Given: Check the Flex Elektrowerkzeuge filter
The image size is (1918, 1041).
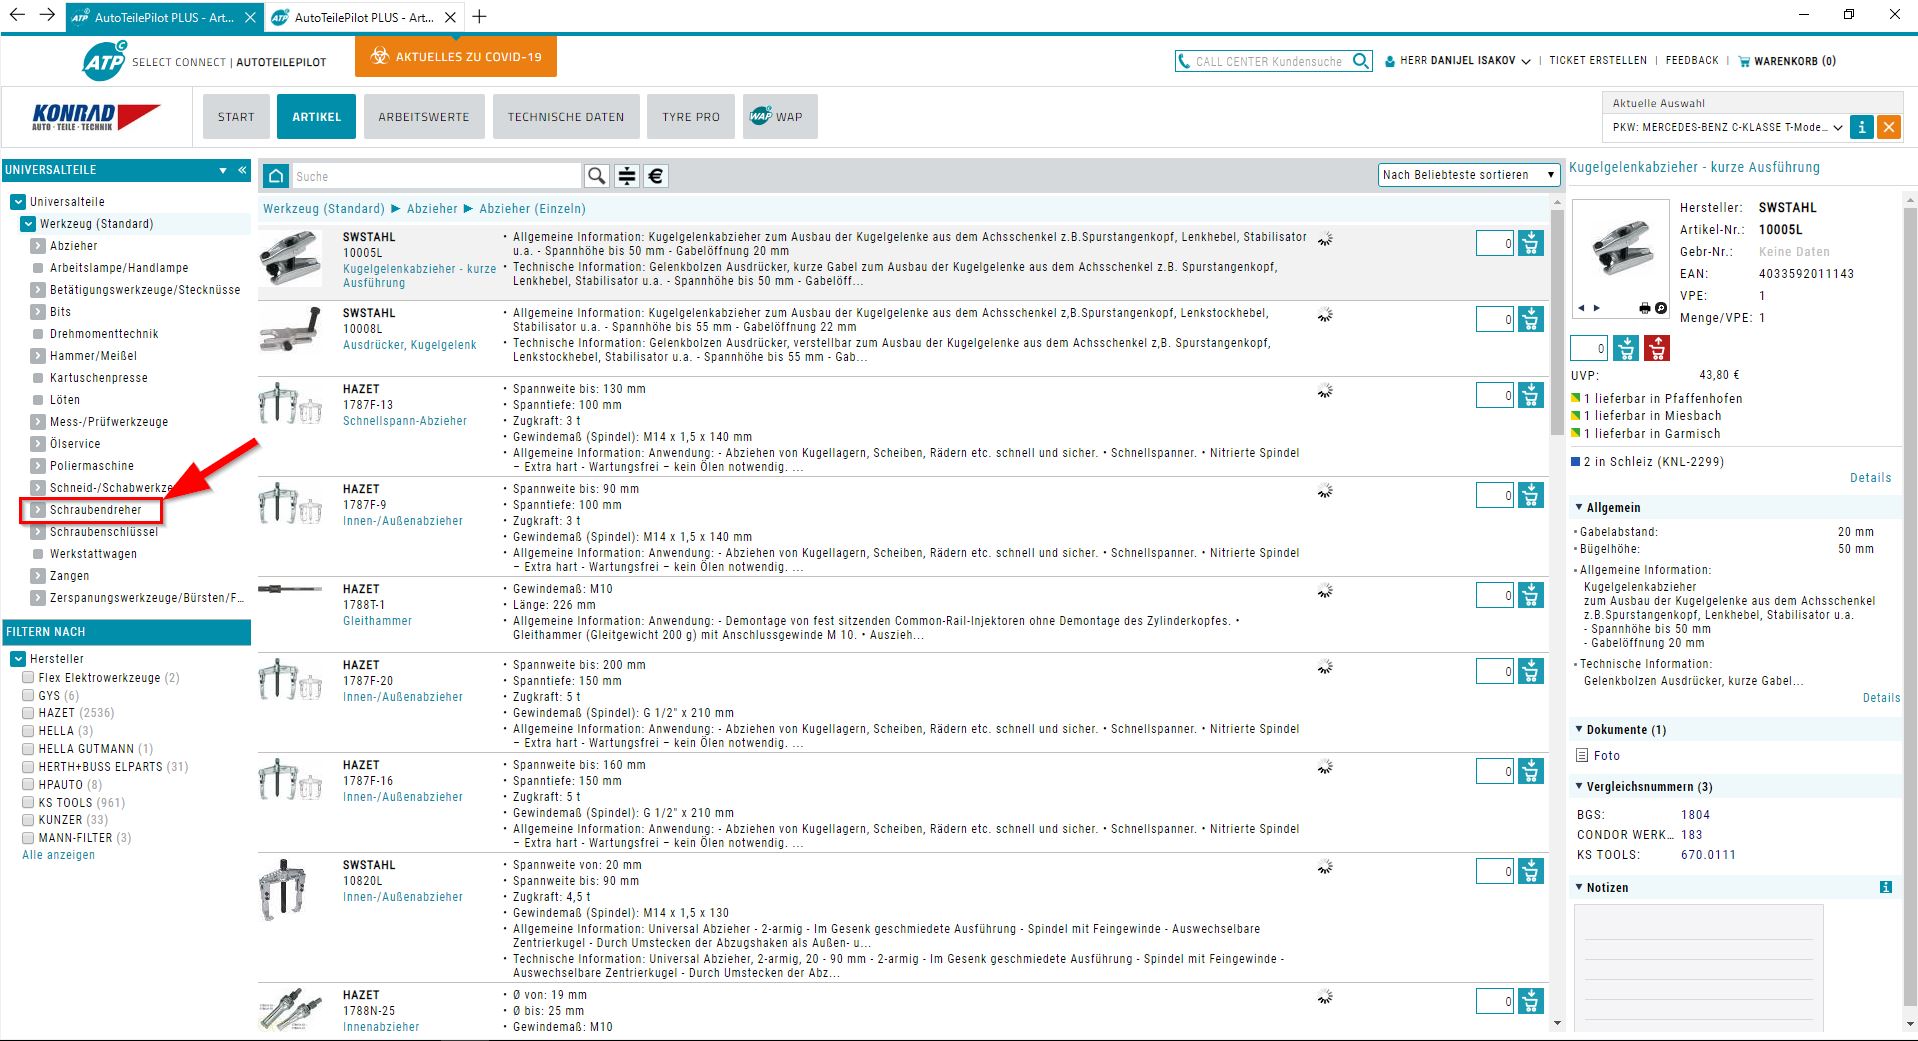Looking at the screenshot, I should 28,677.
